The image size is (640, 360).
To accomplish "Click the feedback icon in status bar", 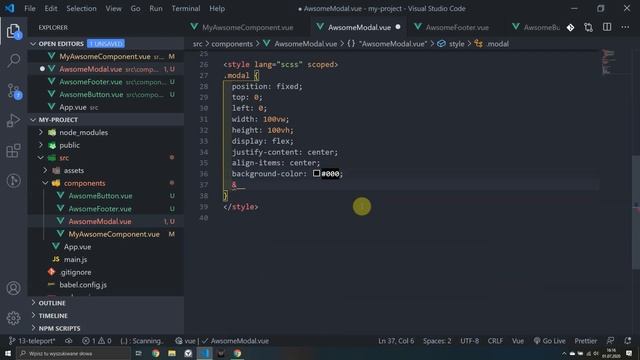I will 610,341.
